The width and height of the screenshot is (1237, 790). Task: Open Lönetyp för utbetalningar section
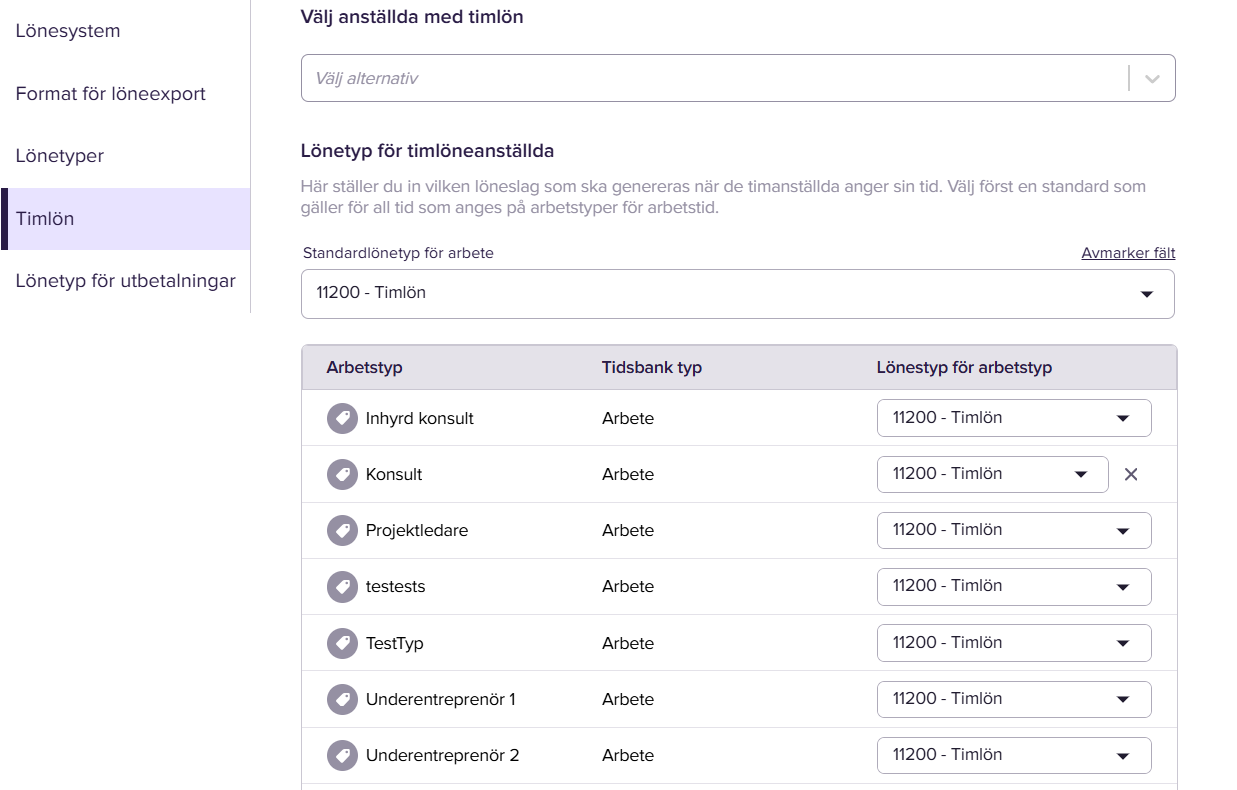click(x=126, y=281)
